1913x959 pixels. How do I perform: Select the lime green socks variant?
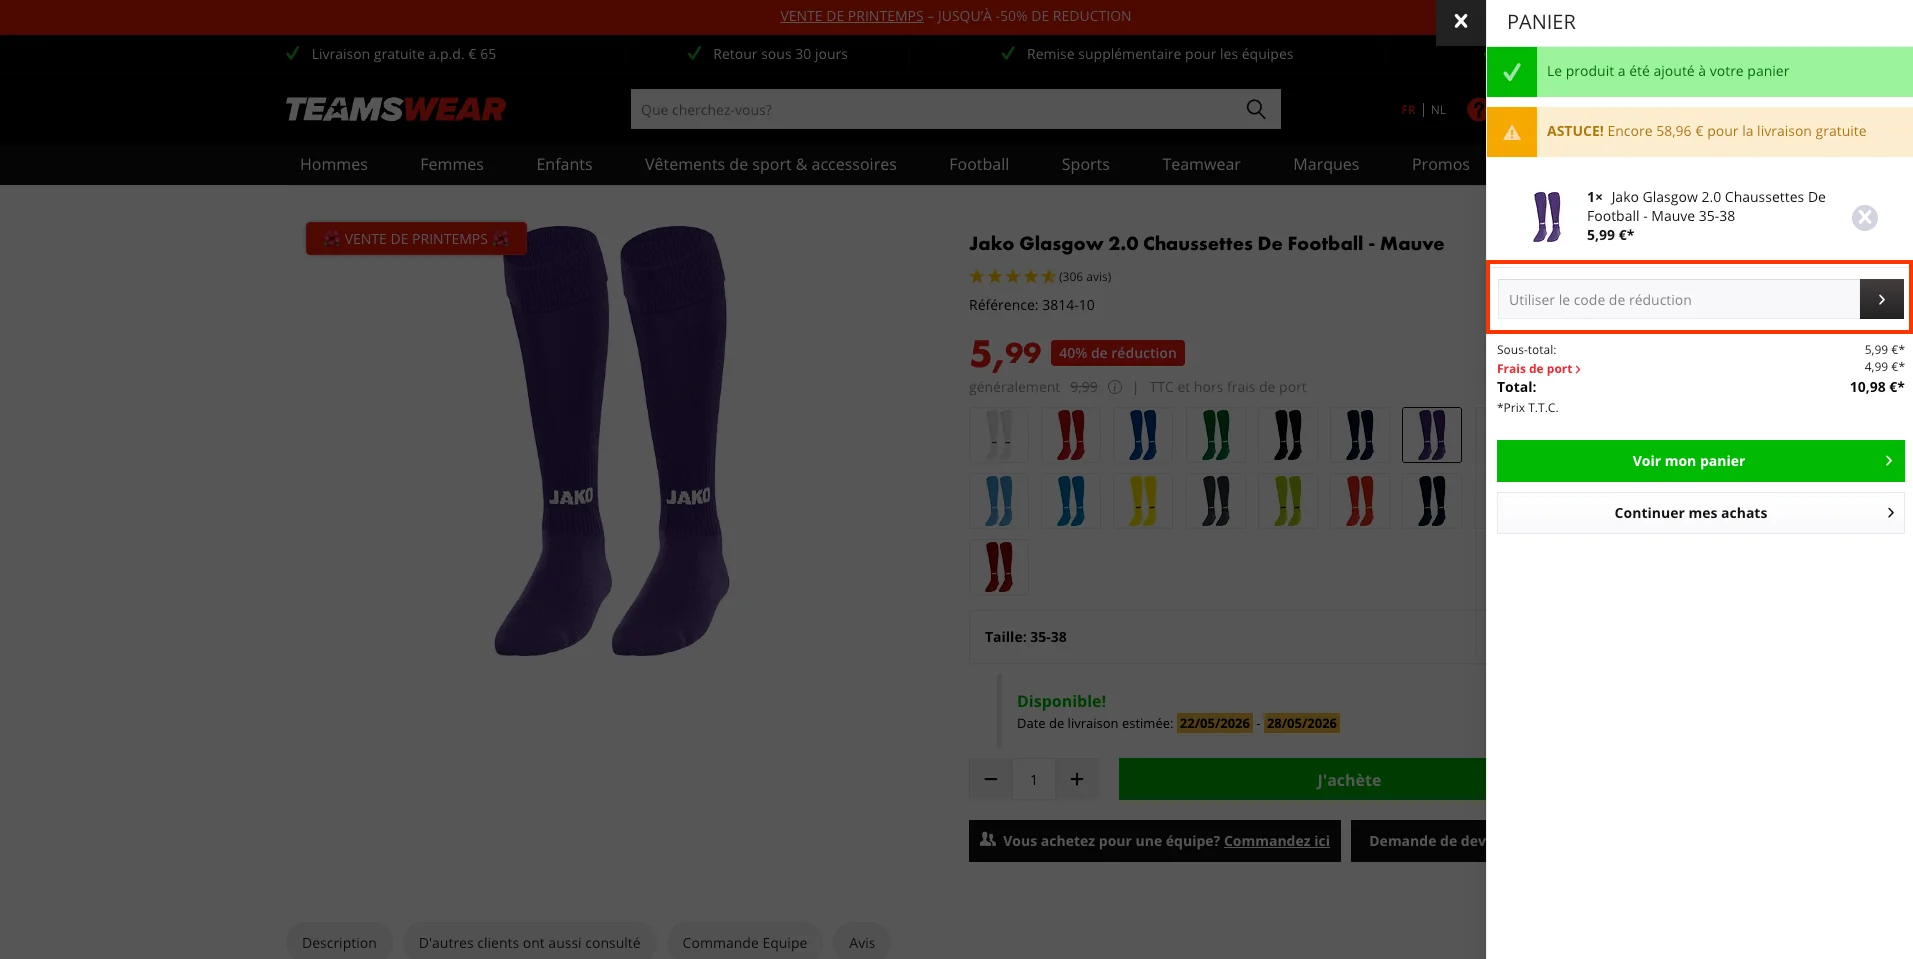(1287, 501)
